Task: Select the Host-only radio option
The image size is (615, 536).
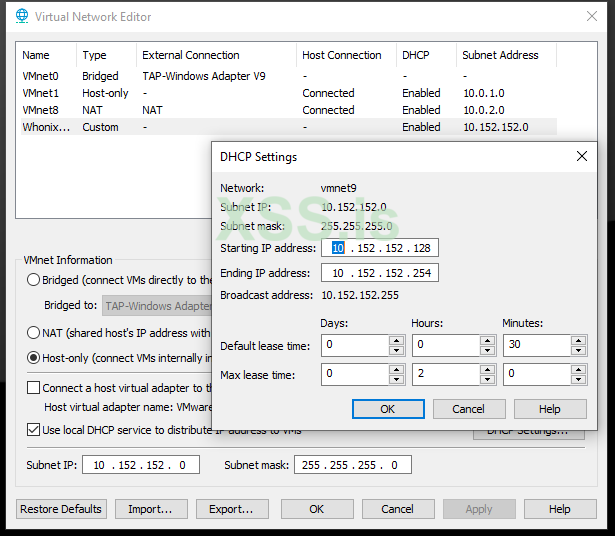Action: [33, 358]
